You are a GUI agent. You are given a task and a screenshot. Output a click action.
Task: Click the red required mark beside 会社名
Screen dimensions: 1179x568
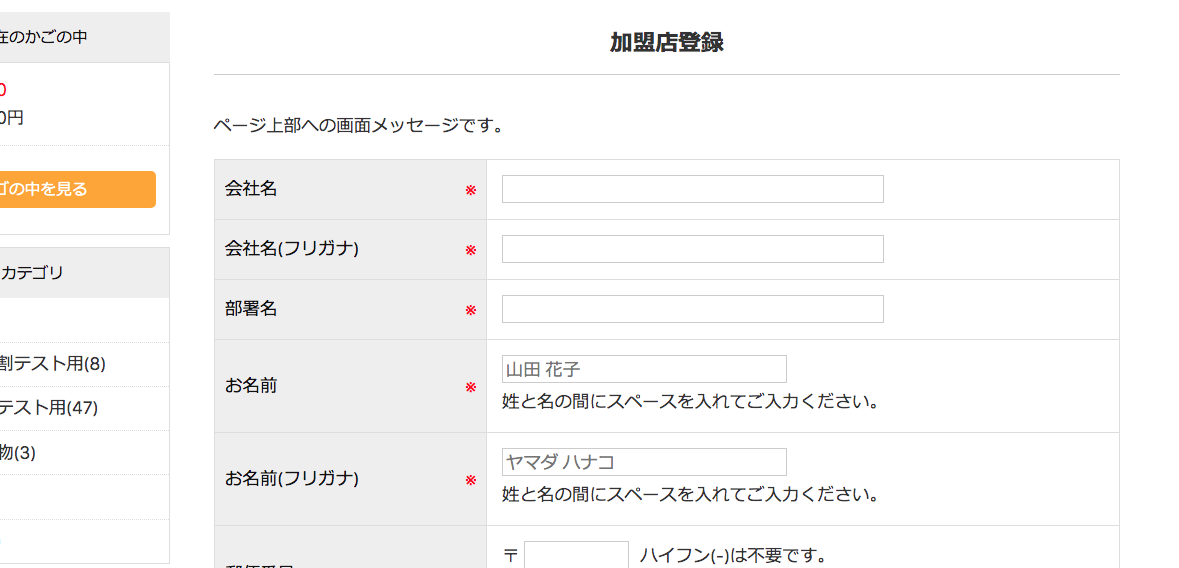471,190
